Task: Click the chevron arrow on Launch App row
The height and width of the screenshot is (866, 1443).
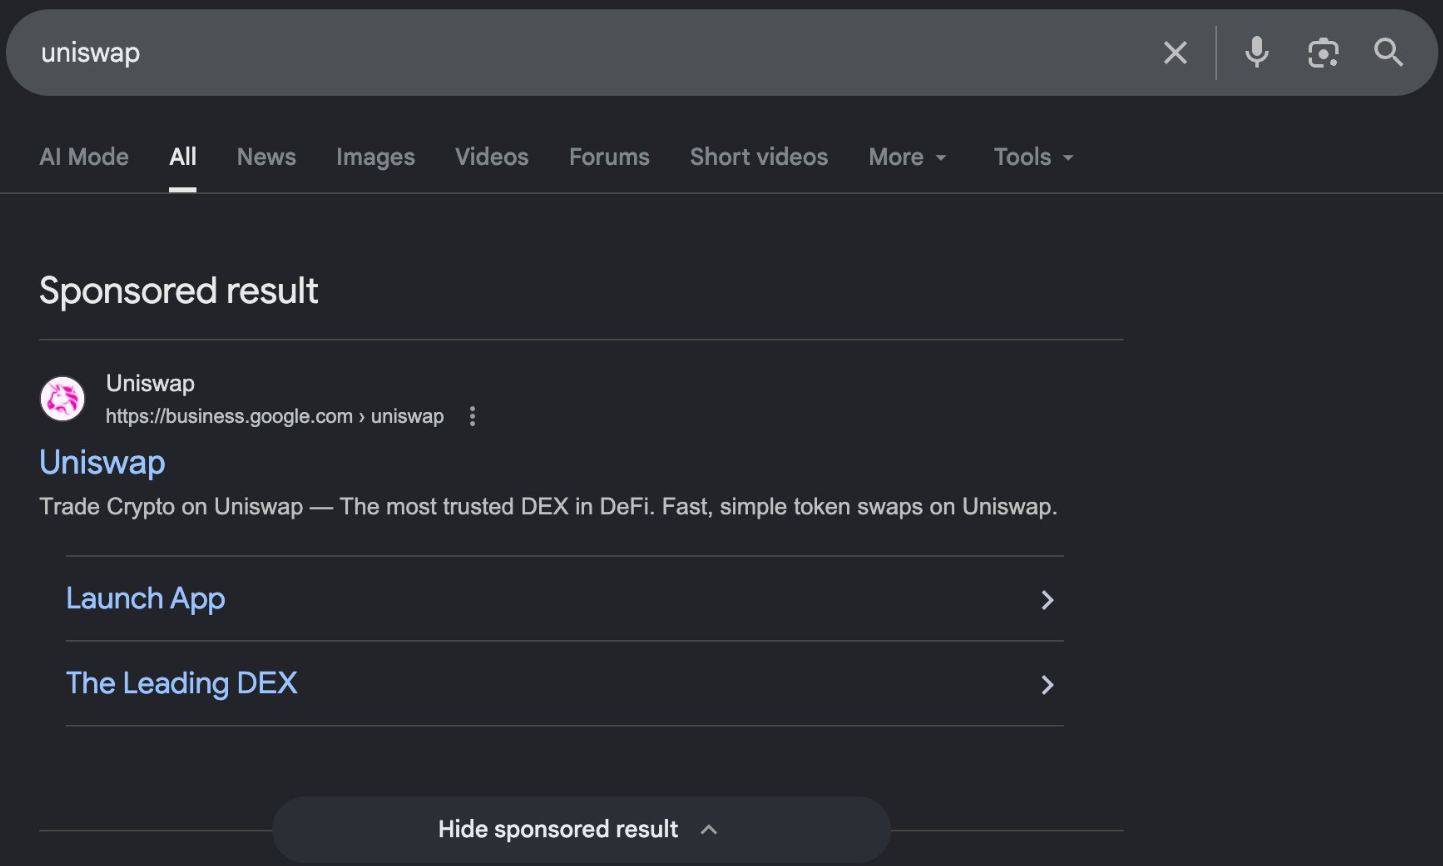Action: (1047, 600)
